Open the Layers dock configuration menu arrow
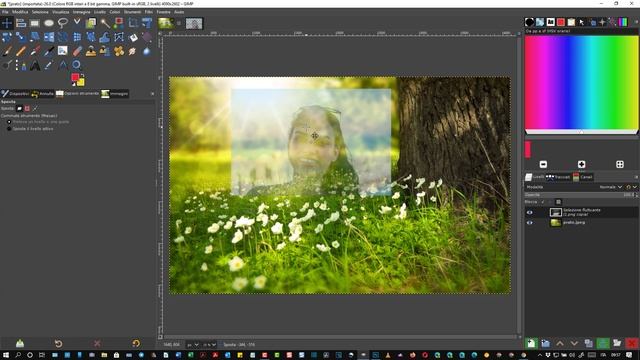The image size is (640, 360). pyautogui.click(x=636, y=177)
